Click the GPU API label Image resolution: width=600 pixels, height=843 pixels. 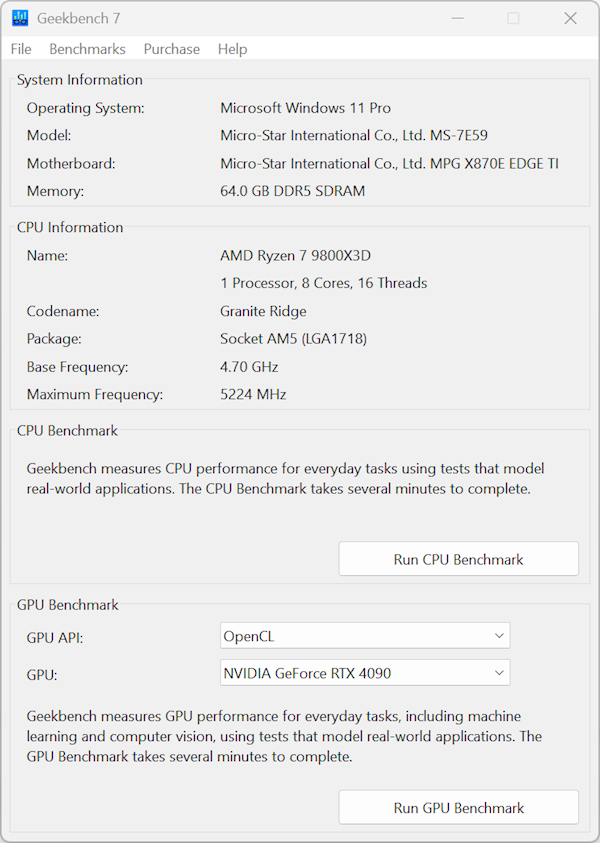(x=55, y=638)
